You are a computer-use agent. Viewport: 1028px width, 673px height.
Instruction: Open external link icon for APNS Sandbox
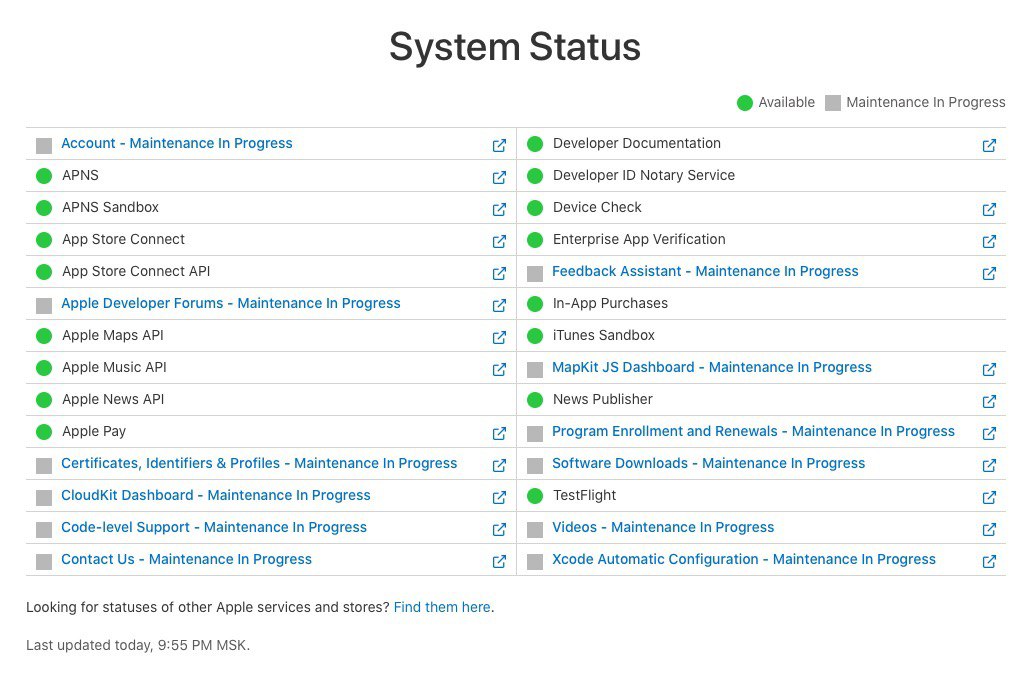point(499,210)
